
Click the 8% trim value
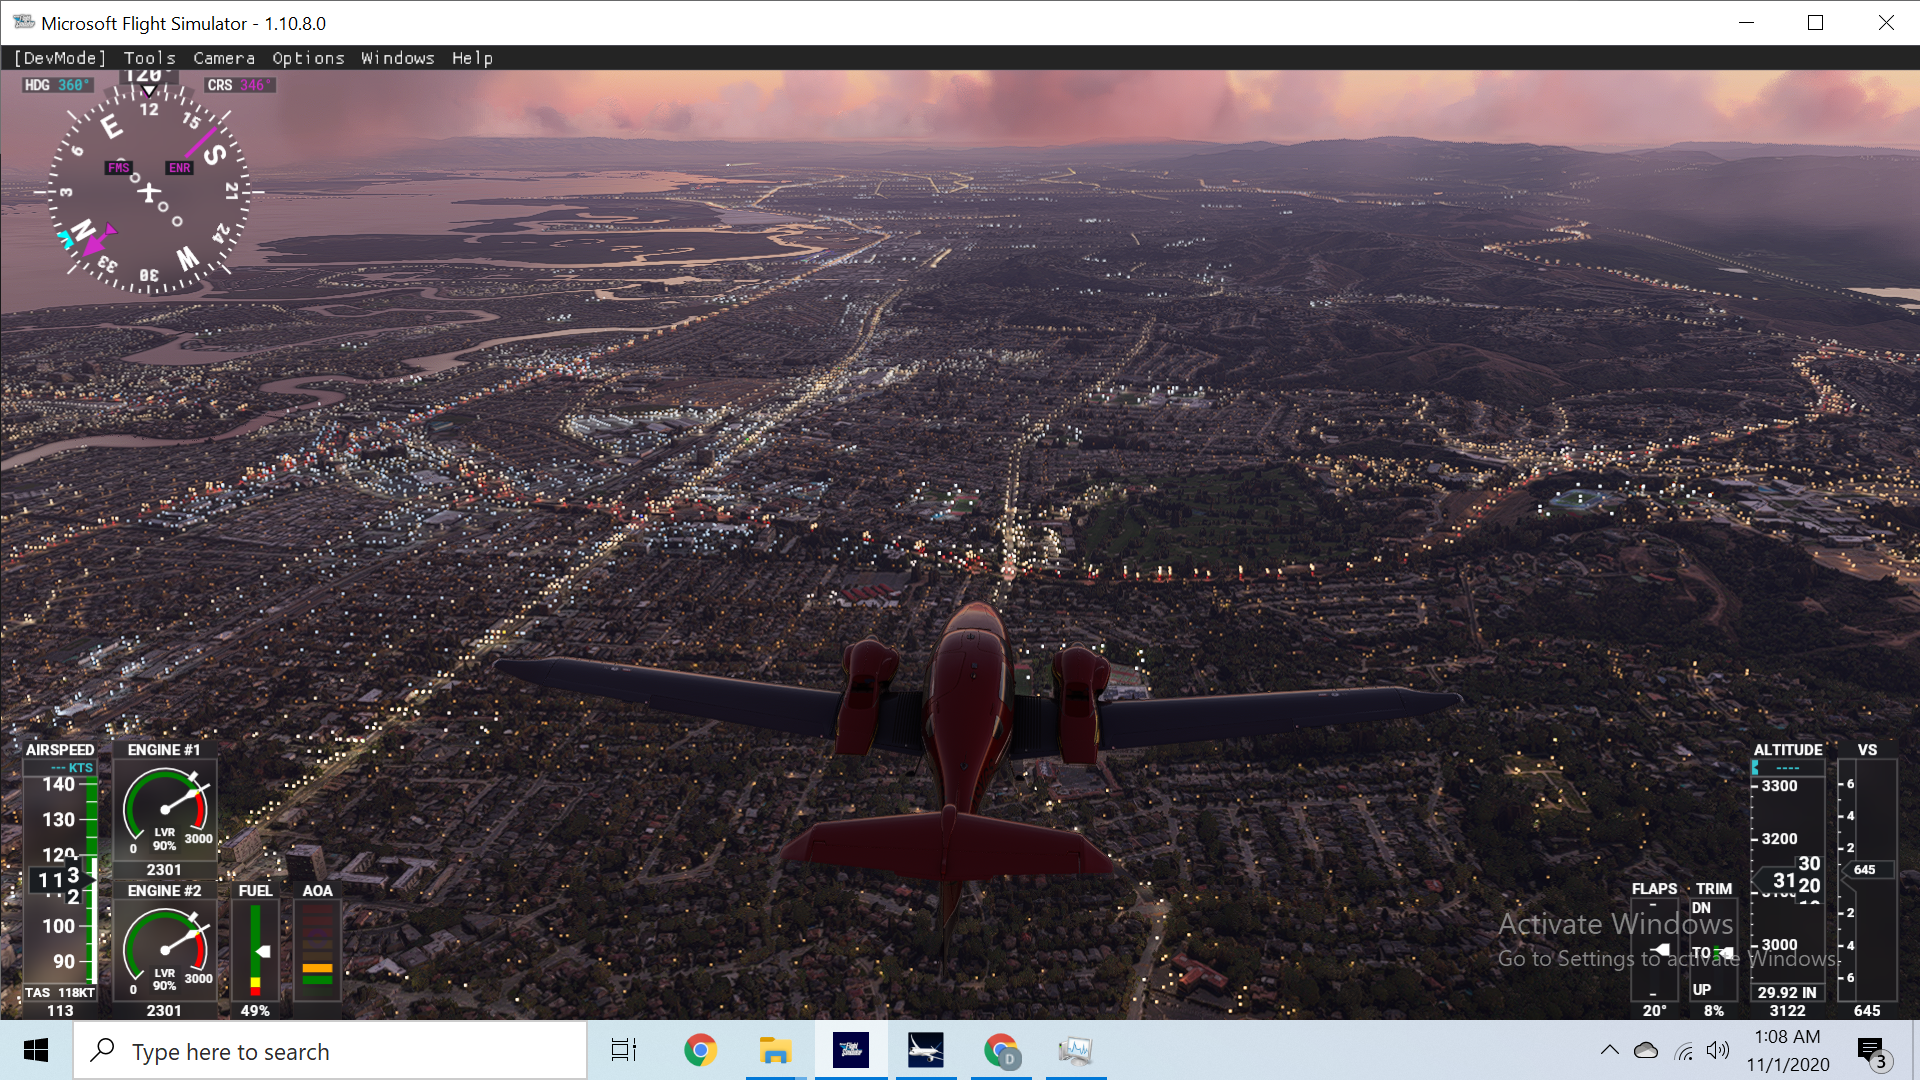tap(1714, 1011)
